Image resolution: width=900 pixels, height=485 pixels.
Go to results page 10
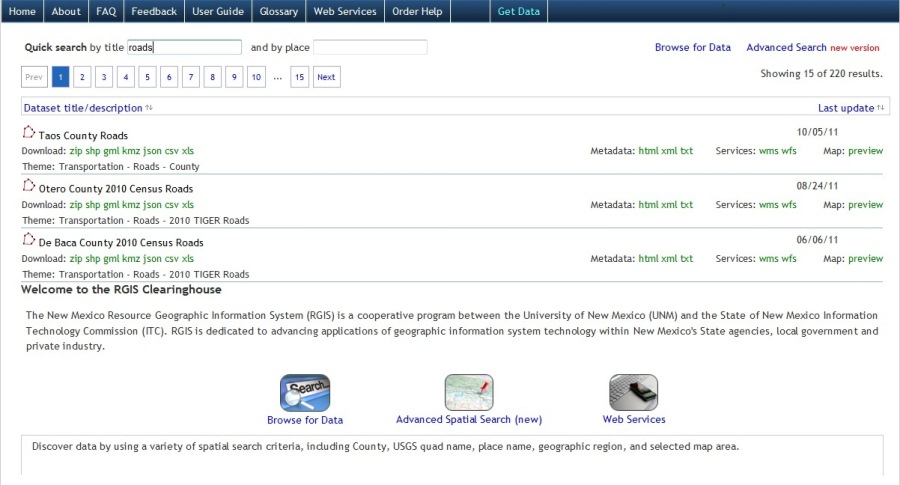(x=256, y=77)
